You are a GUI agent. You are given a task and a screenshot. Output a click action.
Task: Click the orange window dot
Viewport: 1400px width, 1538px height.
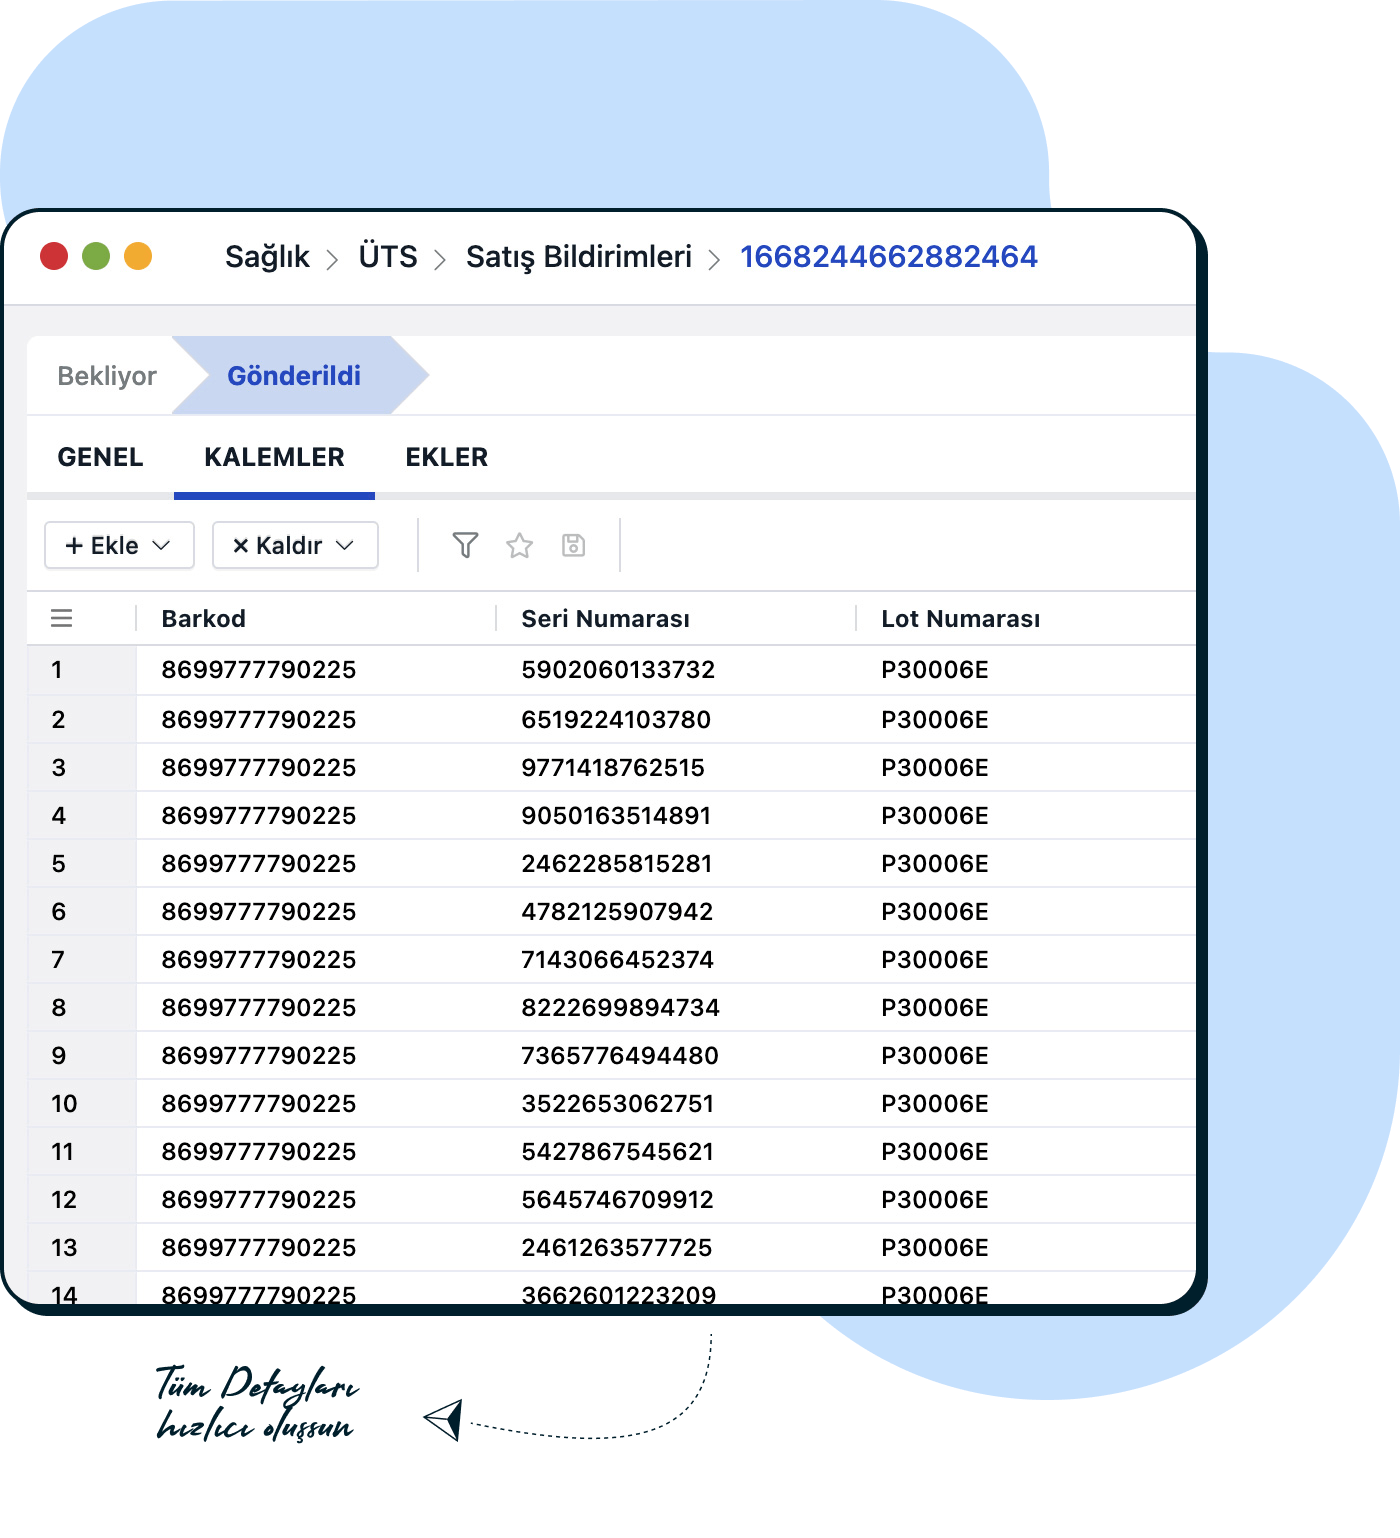pyautogui.click(x=138, y=257)
